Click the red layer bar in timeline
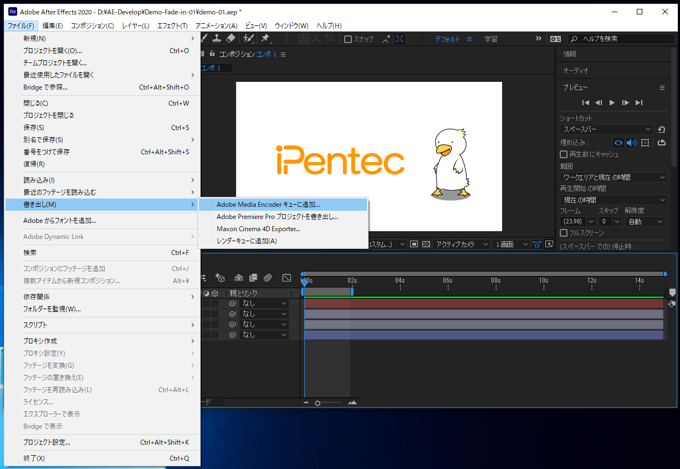Screen dimensions: 680x469 click(484, 303)
